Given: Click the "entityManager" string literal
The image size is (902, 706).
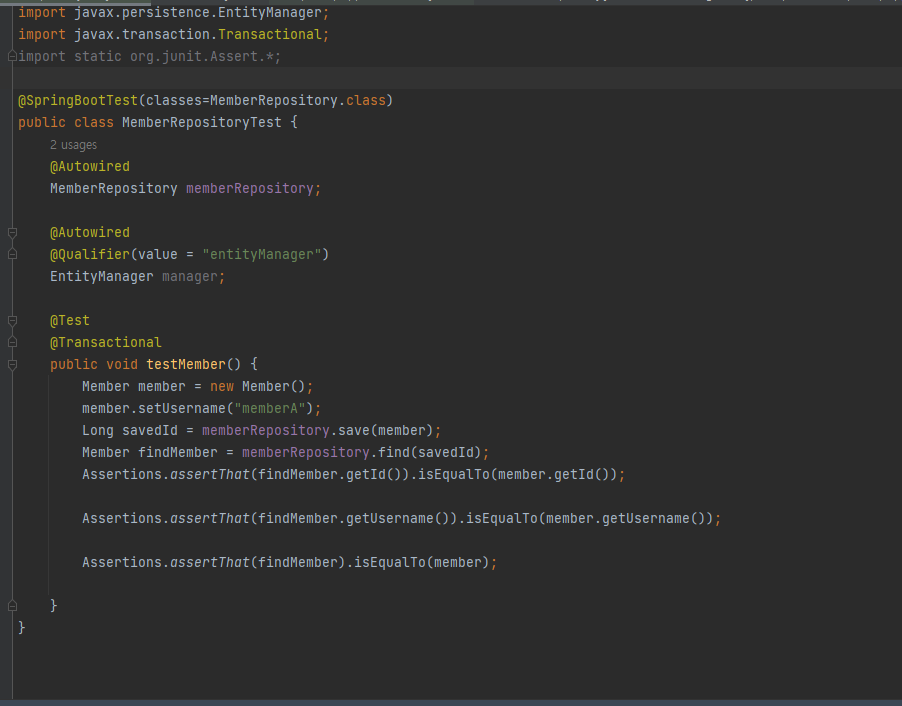Looking at the screenshot, I should (x=261, y=254).
